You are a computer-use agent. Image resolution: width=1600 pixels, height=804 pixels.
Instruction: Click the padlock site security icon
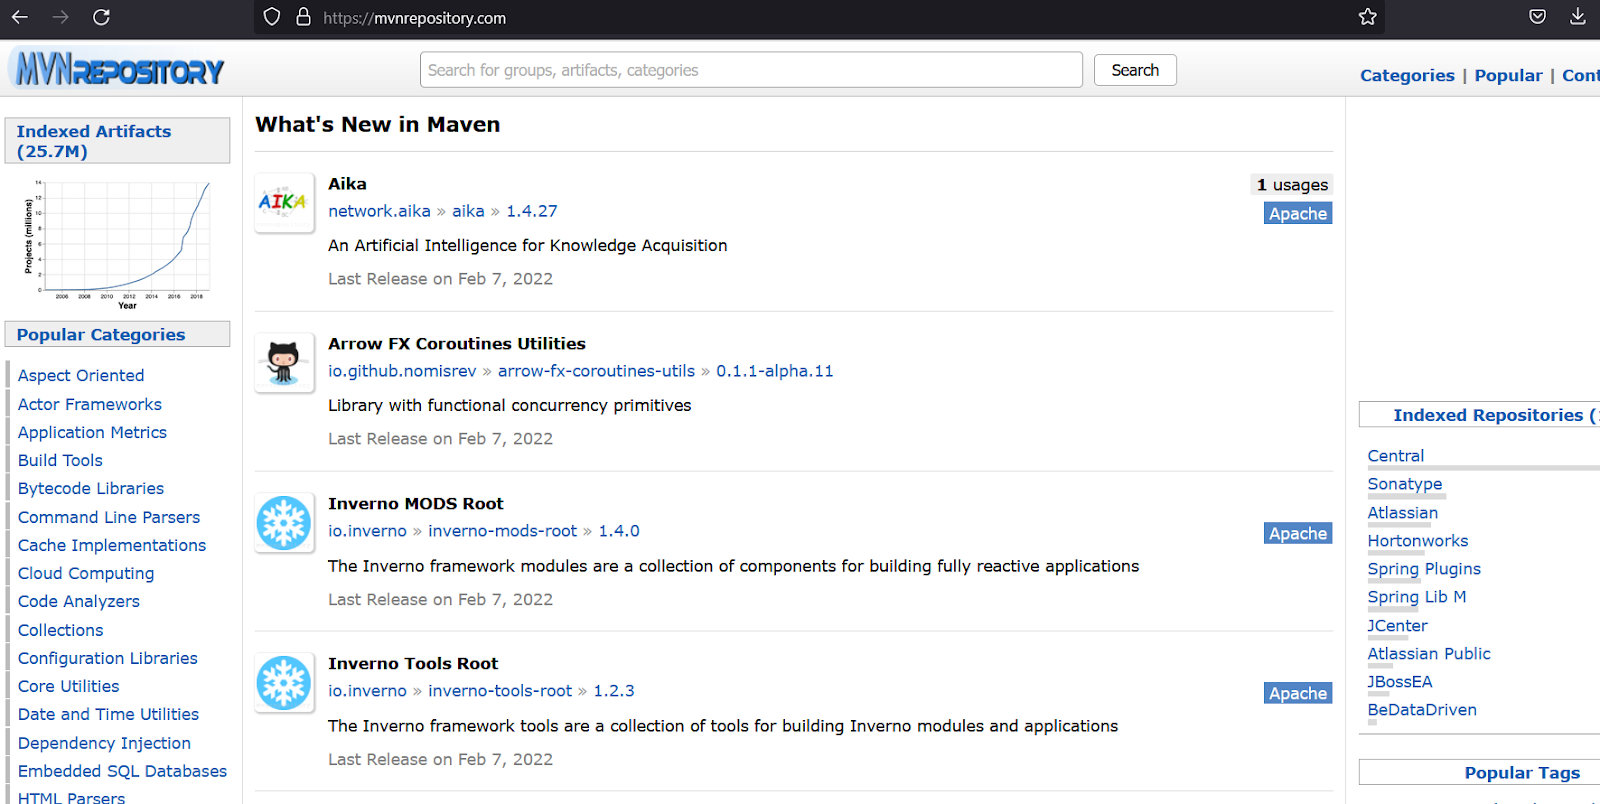coord(304,17)
